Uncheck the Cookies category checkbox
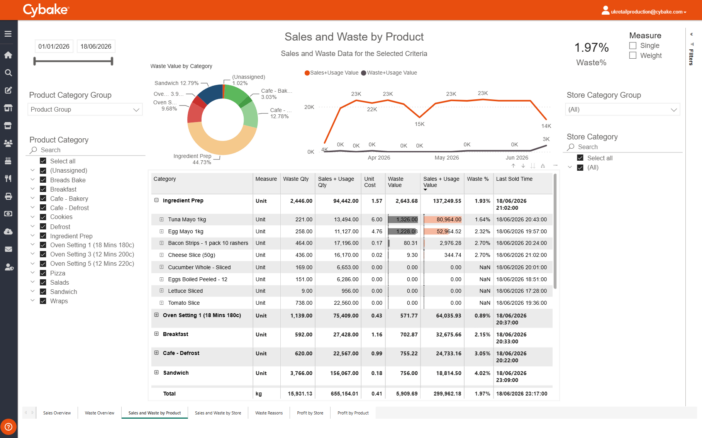Viewport: 702px width, 438px height. pos(43,217)
